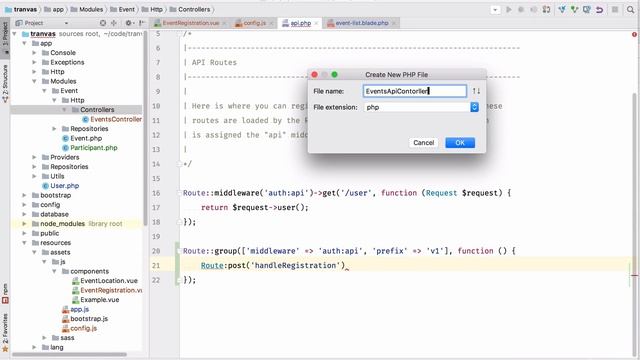The height and width of the screenshot is (360, 640).
Task: Click the error indicator at editor top right
Action: point(634,35)
